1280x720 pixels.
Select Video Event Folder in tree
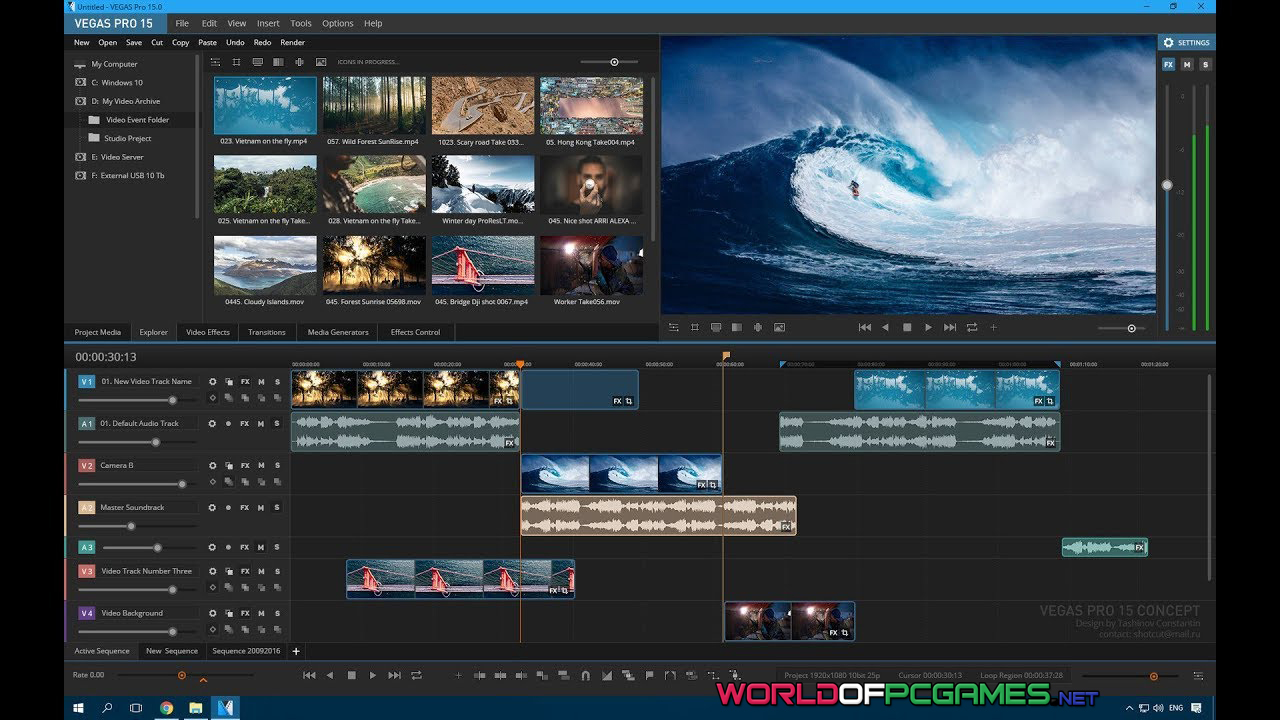click(137, 120)
